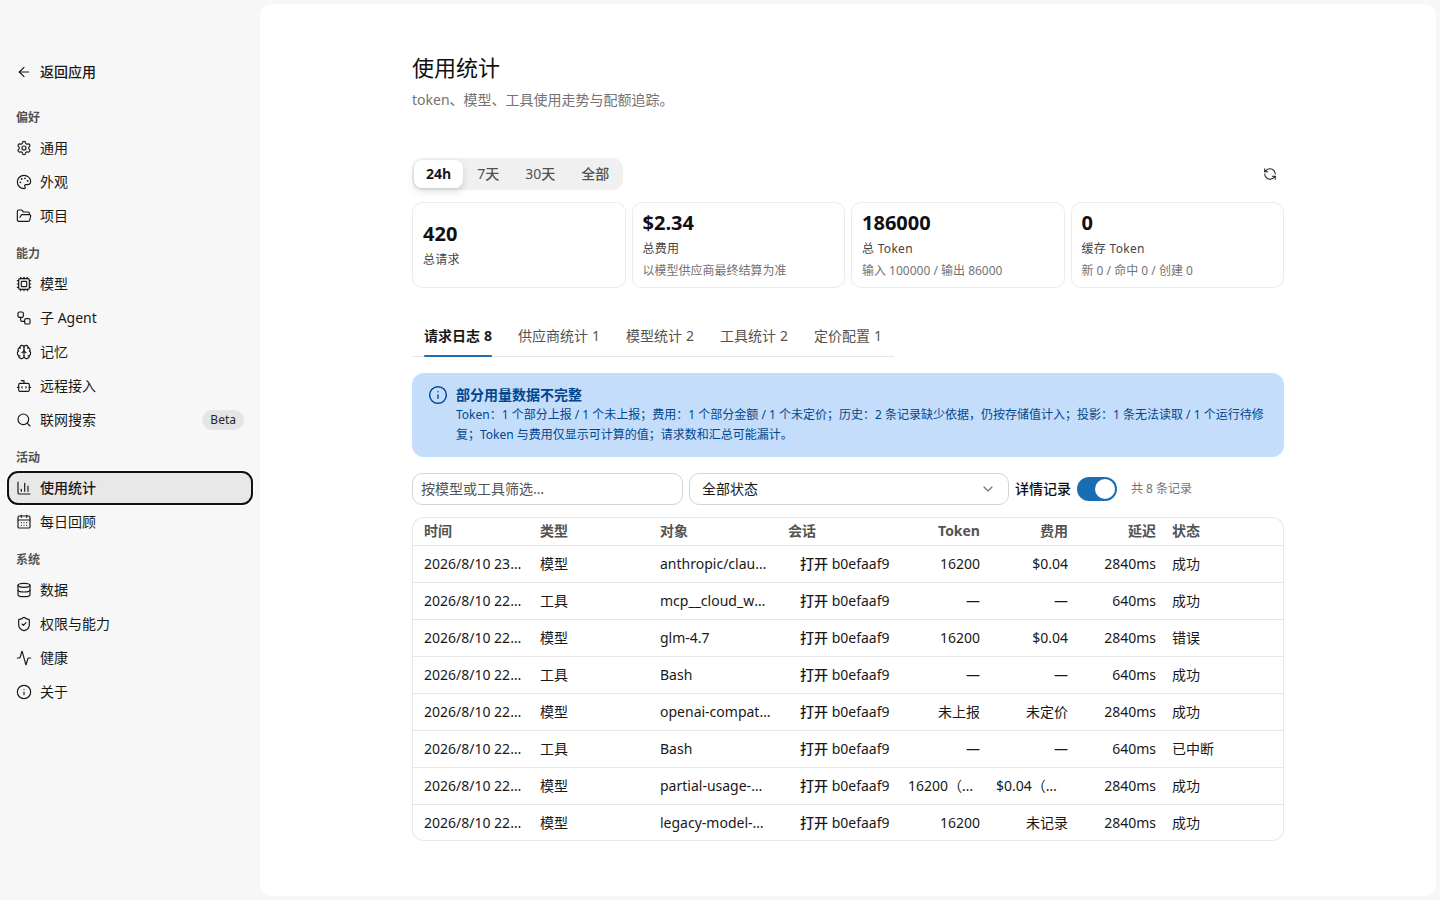Switch to the 供应商统计 tab
1440x900 pixels.
click(558, 336)
